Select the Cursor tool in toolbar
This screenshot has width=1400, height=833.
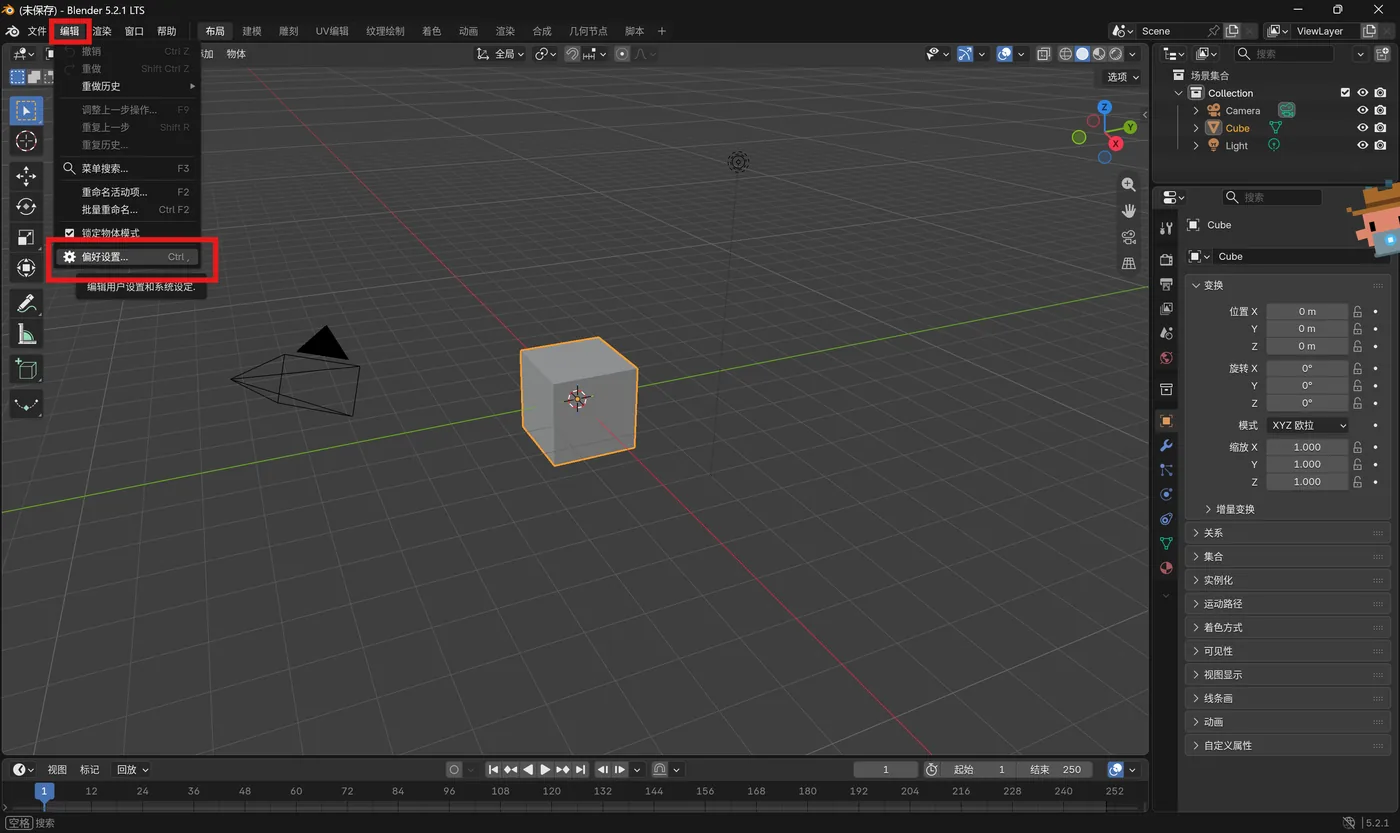click(26, 141)
